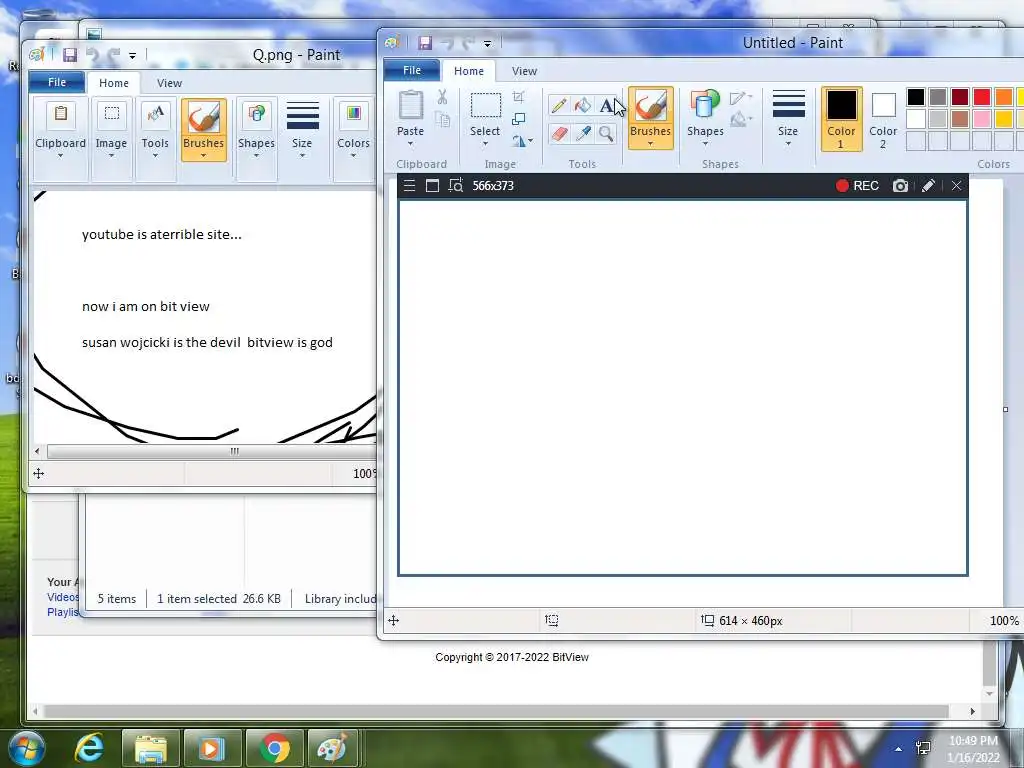Image resolution: width=1024 pixels, height=768 pixels.
Task: Open Brushes in Q.png Paint
Action: (x=204, y=130)
